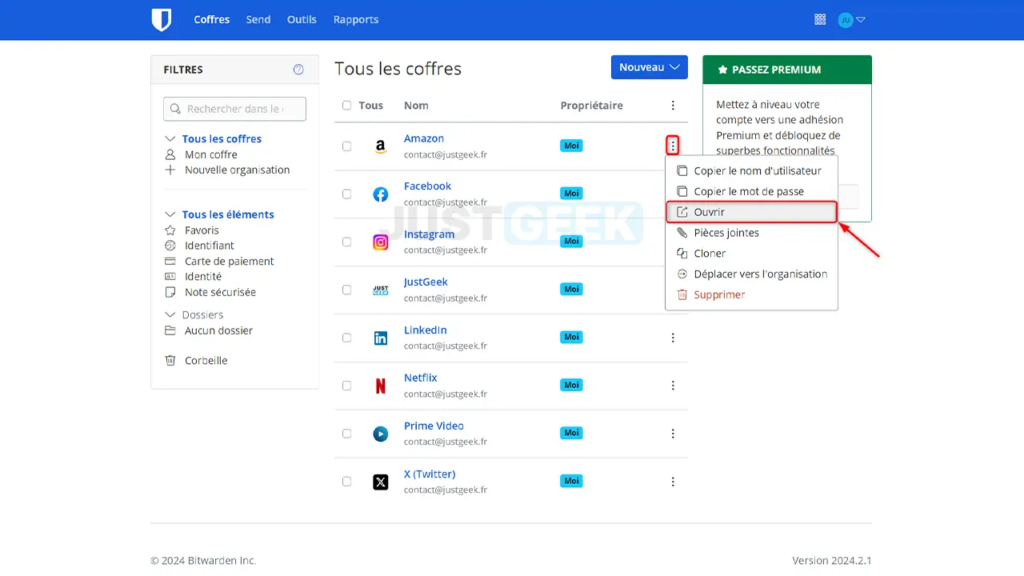Screen dimensions: 1024x576
Task: Click the options icon on the LinkedIn row
Action: [672, 337]
